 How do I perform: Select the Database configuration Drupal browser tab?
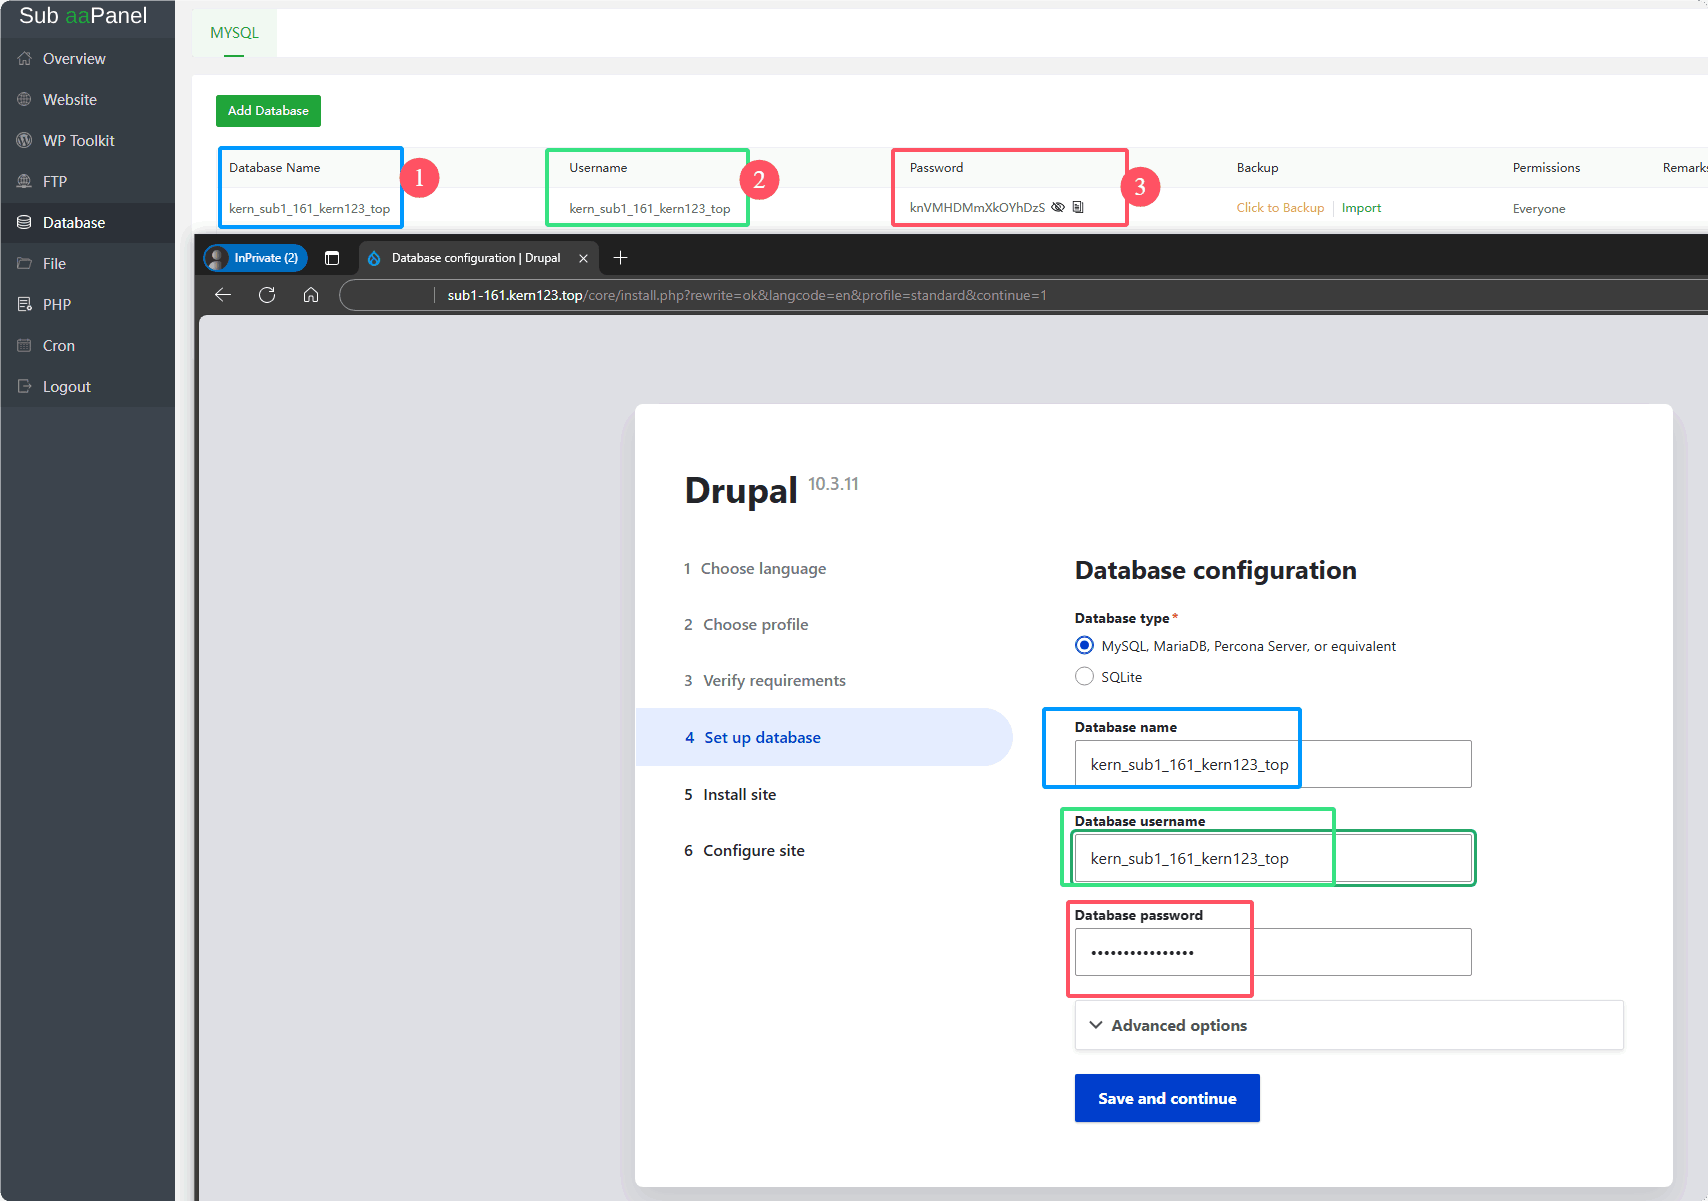coord(475,258)
